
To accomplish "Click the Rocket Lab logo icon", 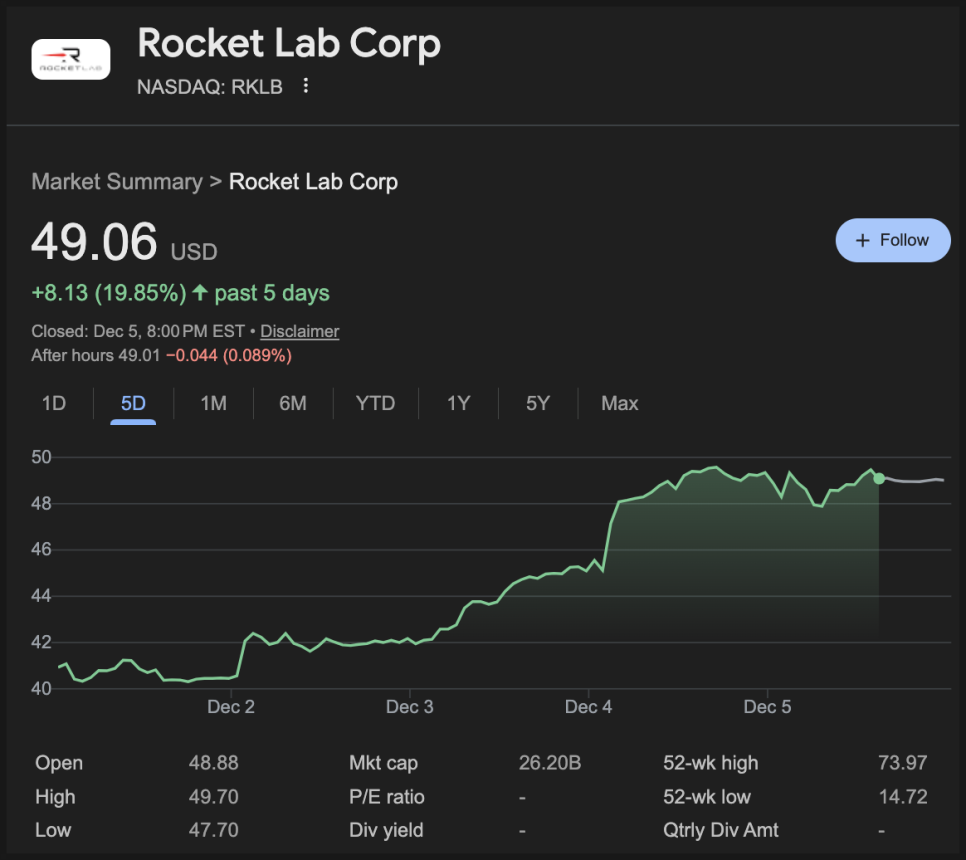I will pyautogui.click(x=71, y=60).
